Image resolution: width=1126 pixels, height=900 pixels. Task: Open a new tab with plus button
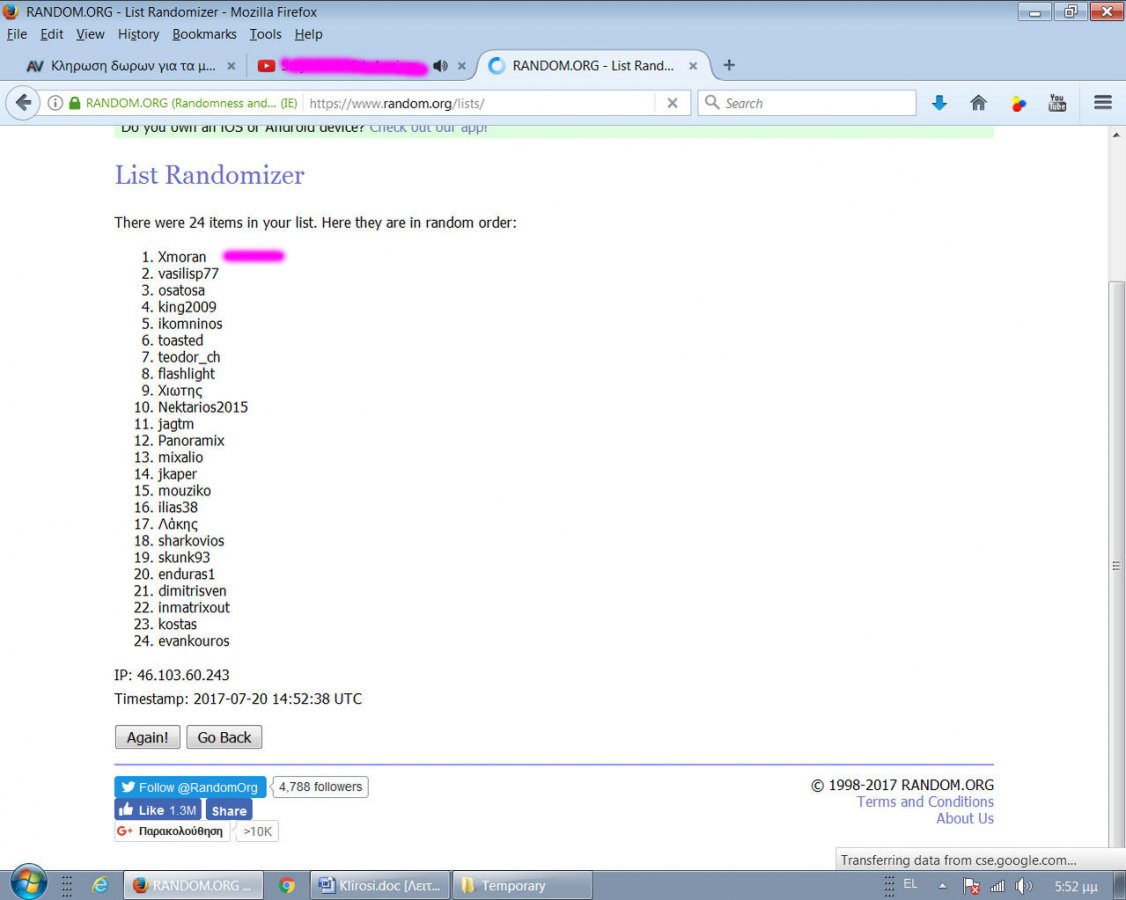click(729, 65)
